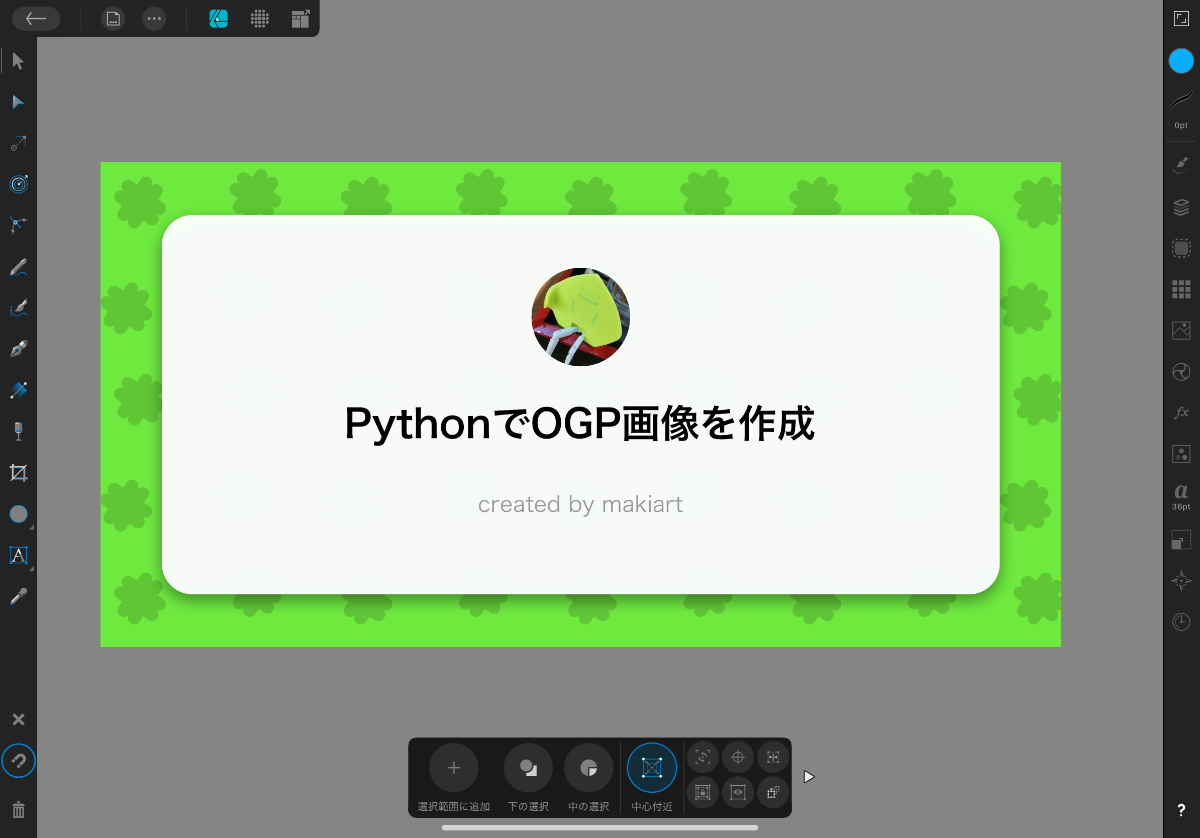
Task: Select the Crop tool
Action: click(18, 472)
